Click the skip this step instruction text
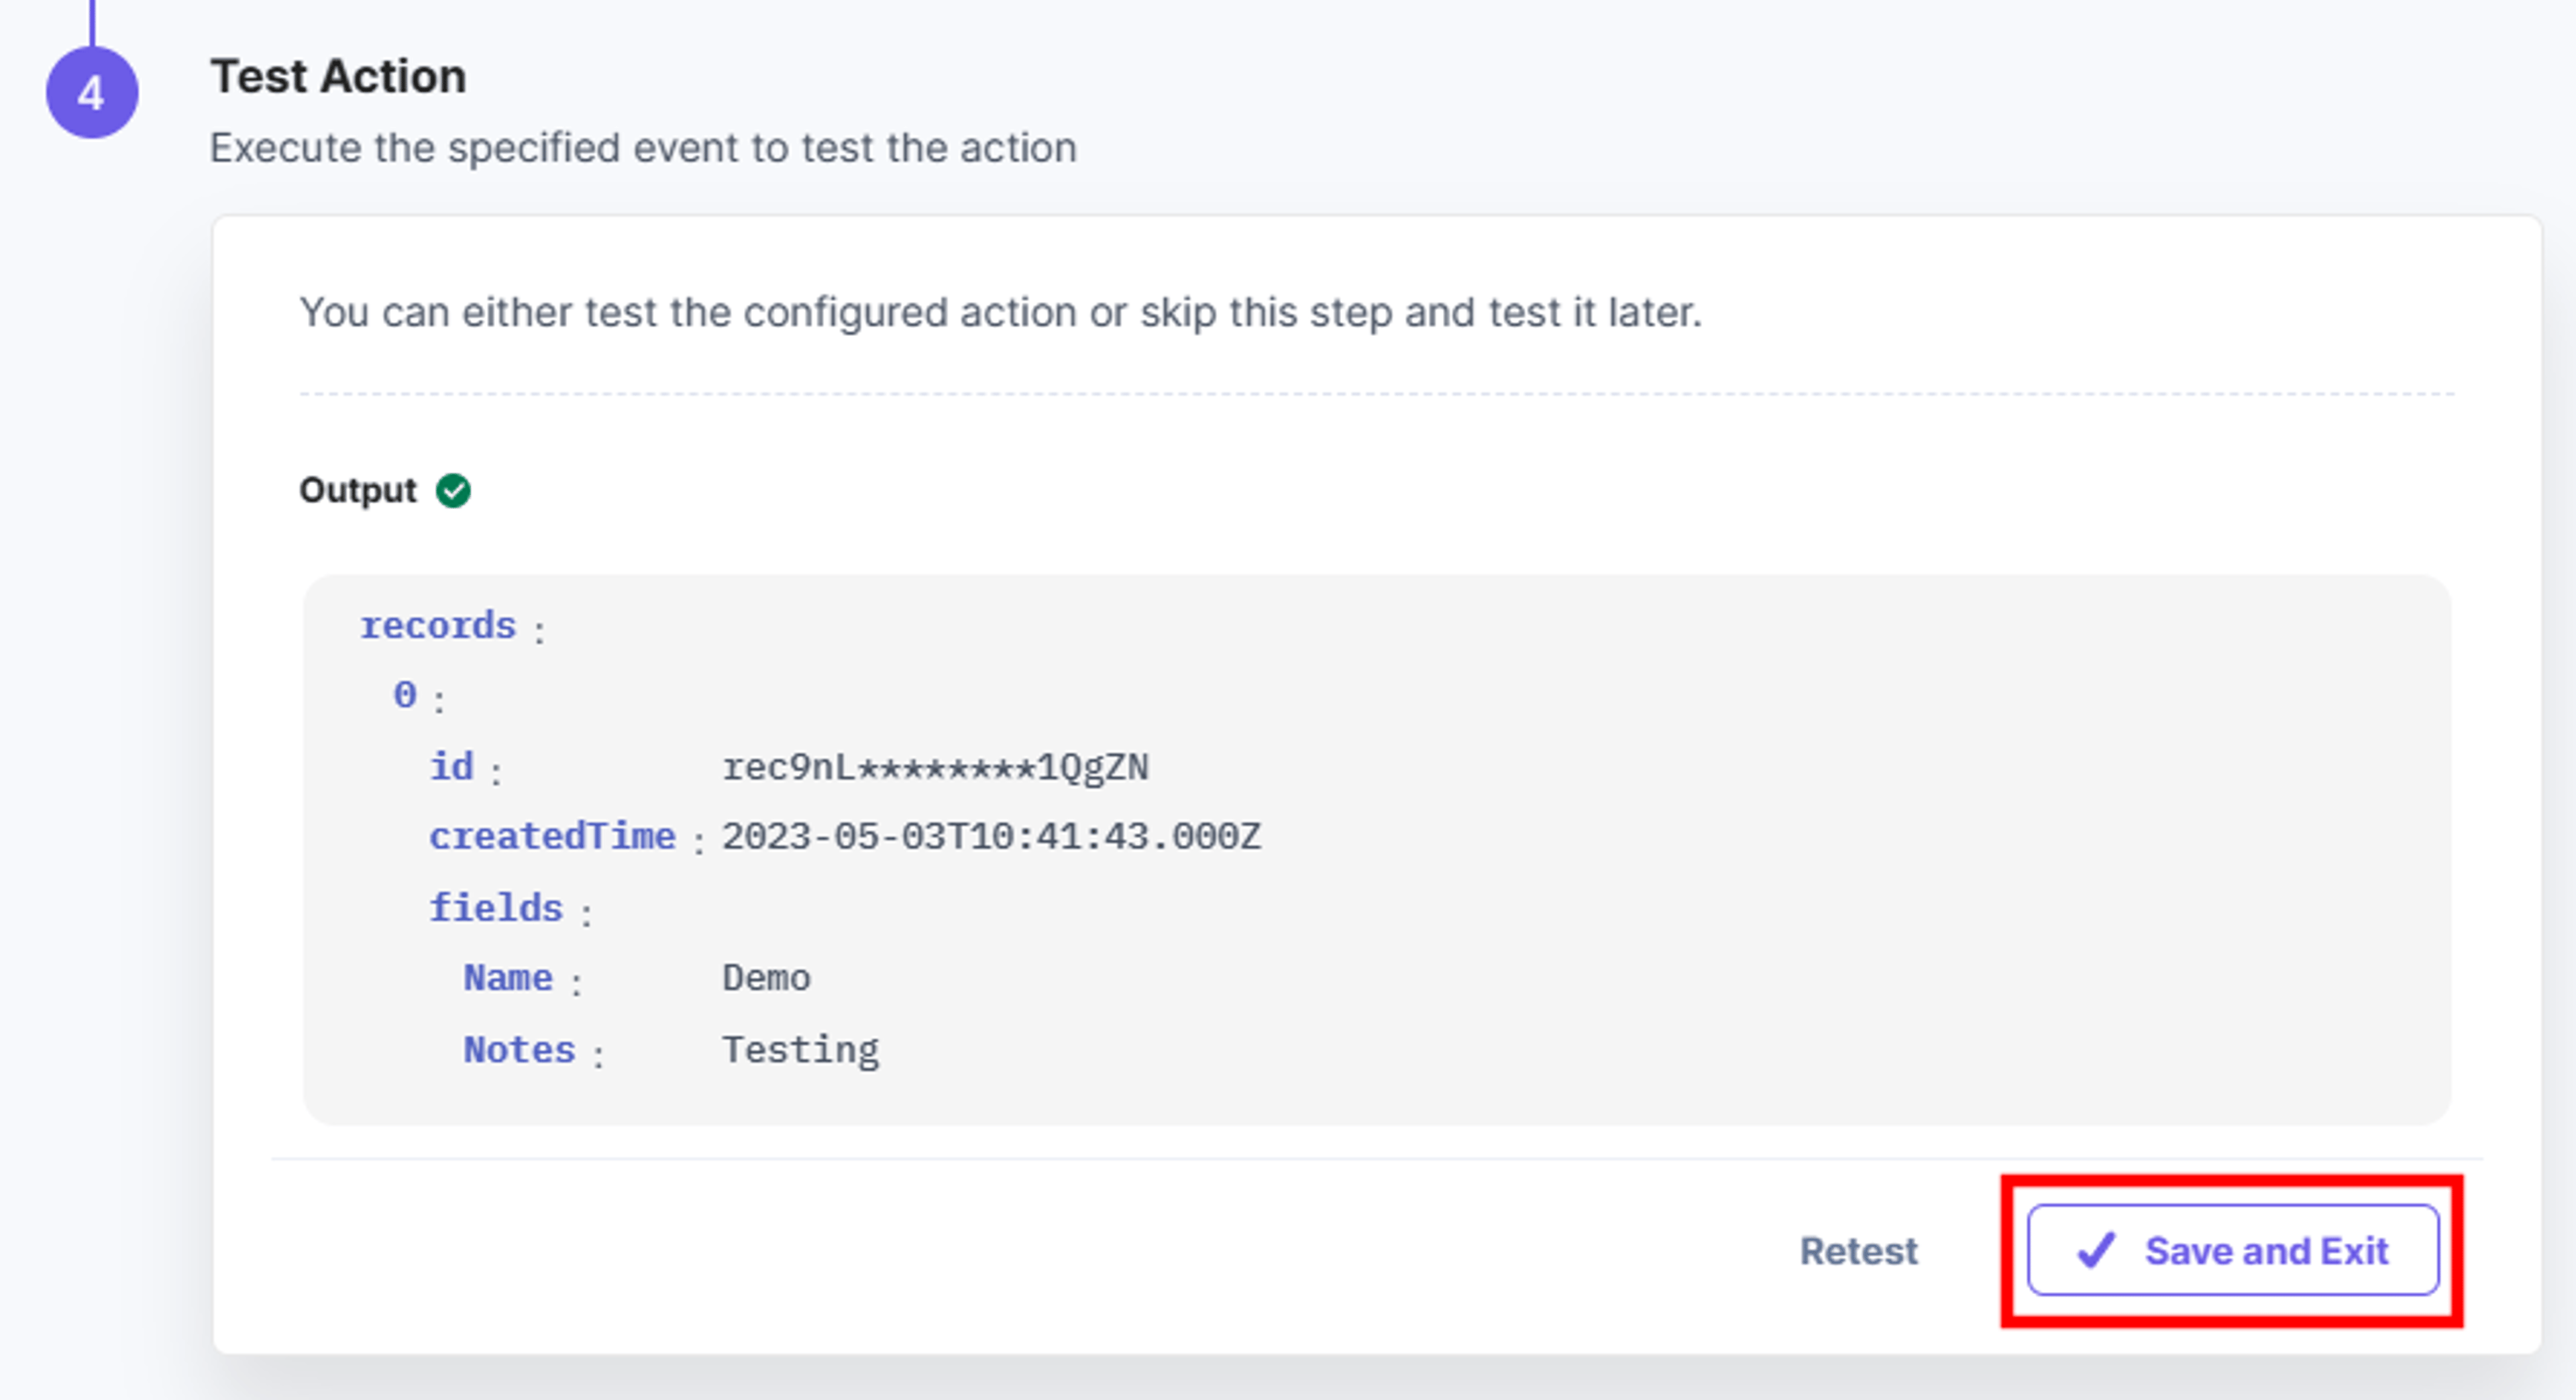The height and width of the screenshot is (1400, 2576). [1000, 313]
